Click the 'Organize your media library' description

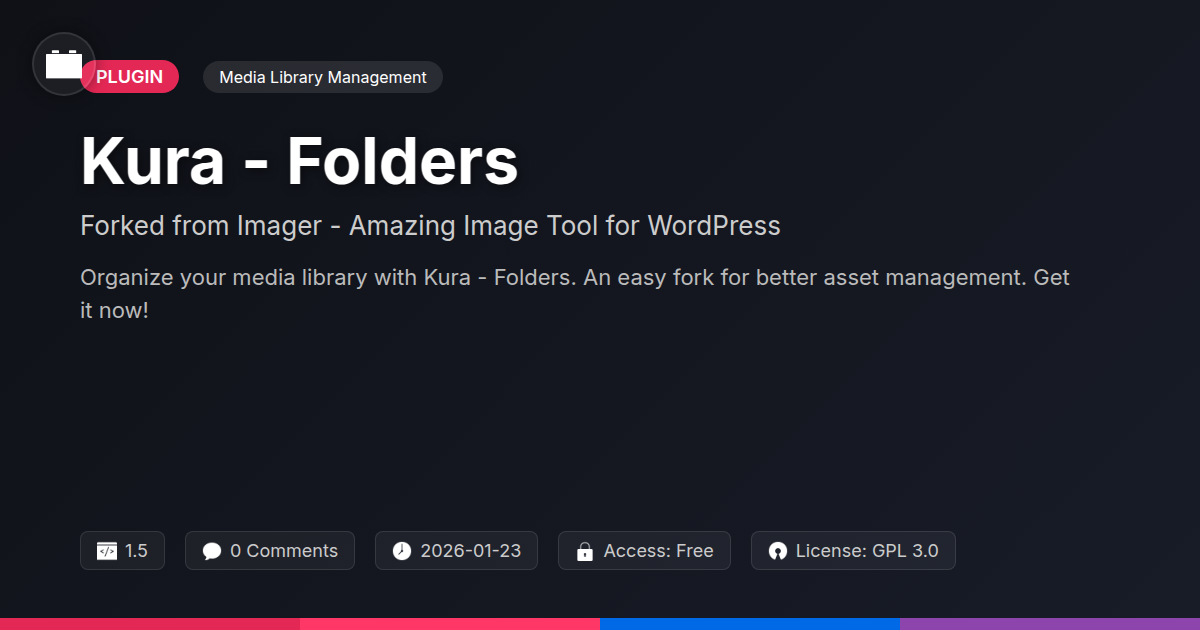coord(575,293)
